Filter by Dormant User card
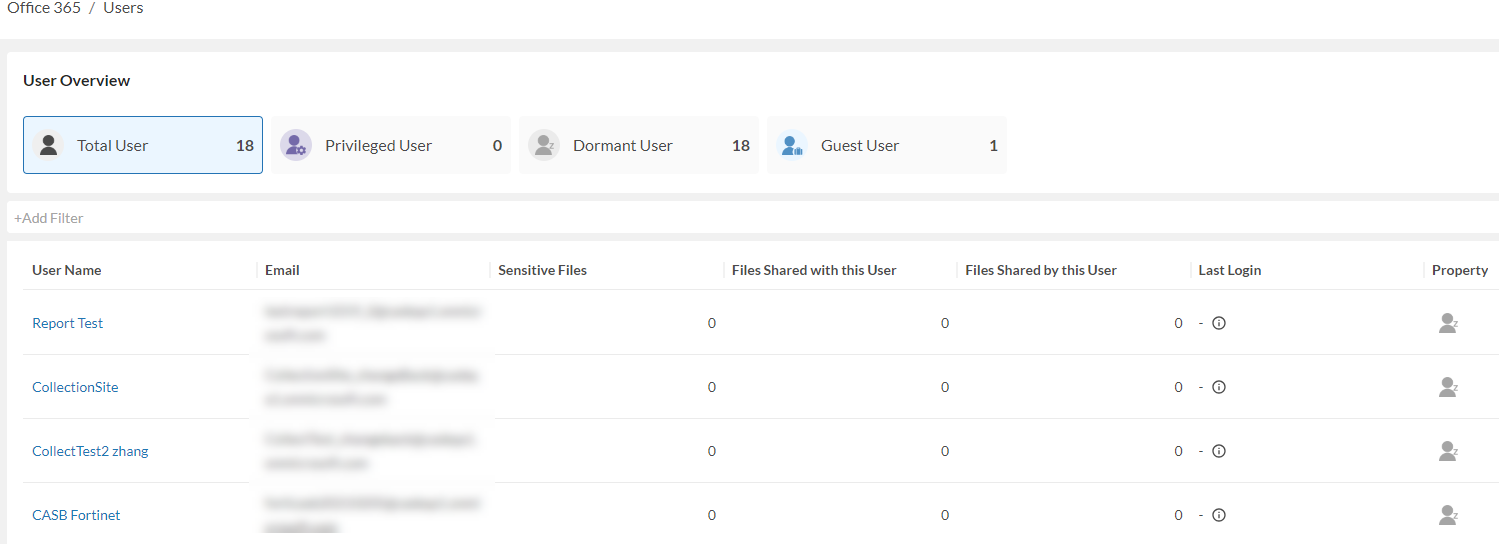Viewport: 1499px width, 544px height. [x=638, y=145]
